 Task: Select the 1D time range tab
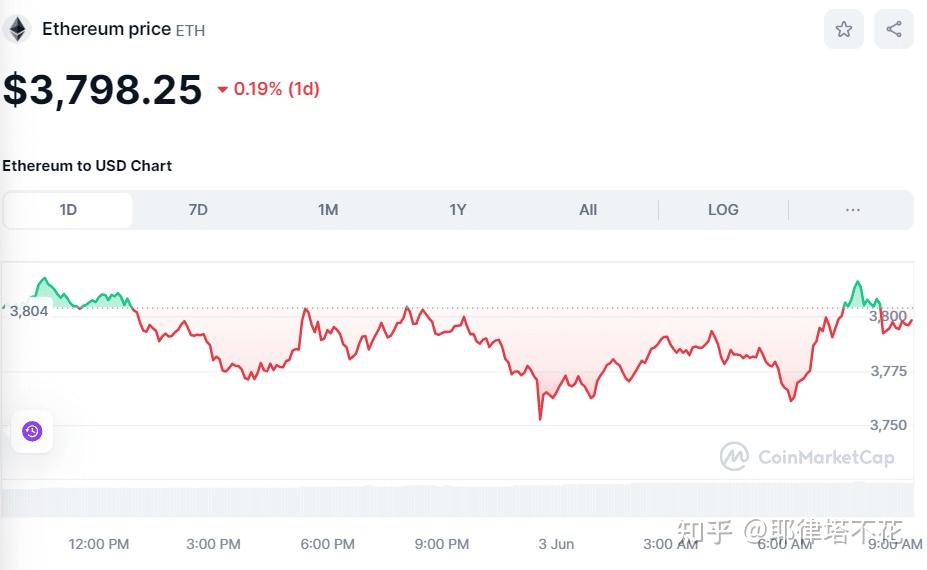click(68, 210)
